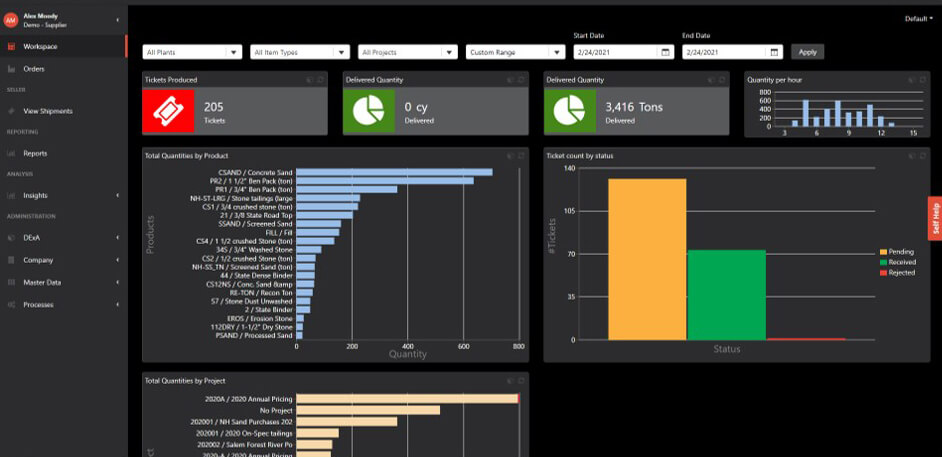942x457 pixels.
Task: Click the pie chart icon for Tons delivered
Action: pos(569,111)
